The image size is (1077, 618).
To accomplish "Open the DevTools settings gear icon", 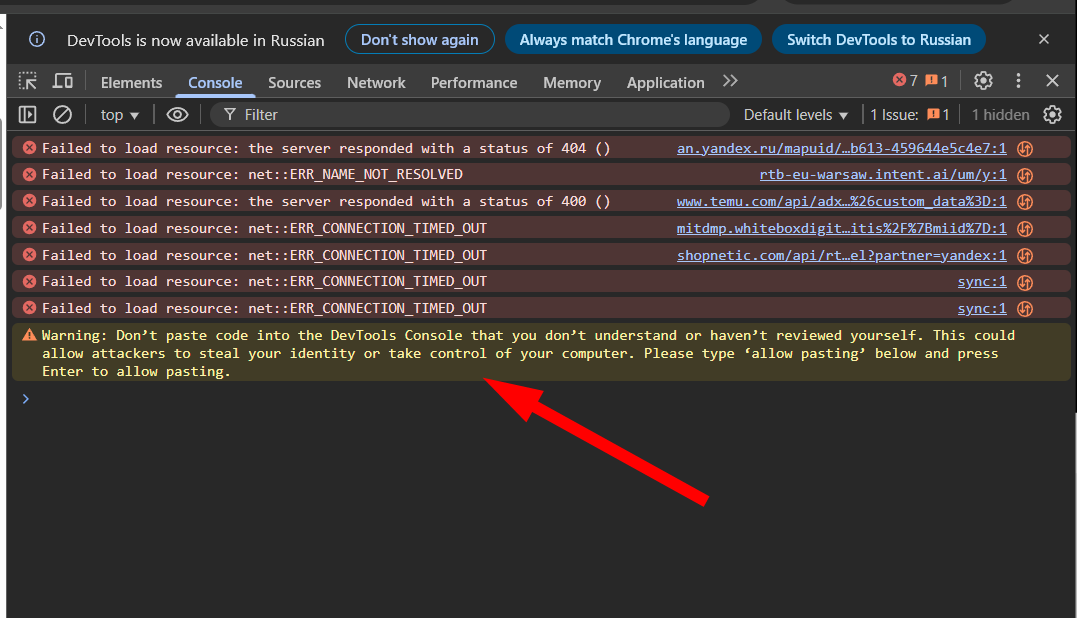I will [x=984, y=81].
